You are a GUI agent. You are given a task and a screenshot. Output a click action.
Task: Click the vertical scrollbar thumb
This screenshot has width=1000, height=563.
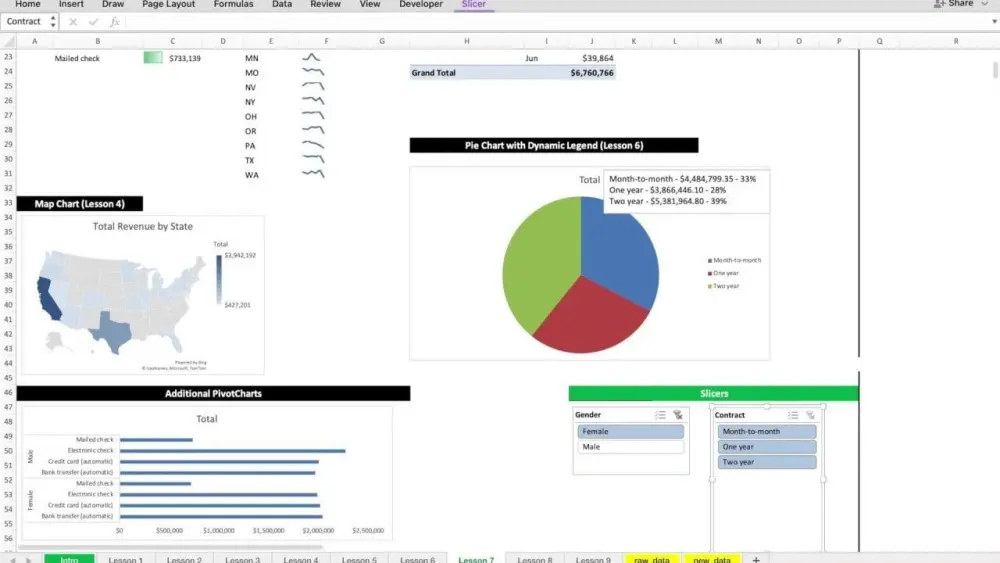point(995,69)
